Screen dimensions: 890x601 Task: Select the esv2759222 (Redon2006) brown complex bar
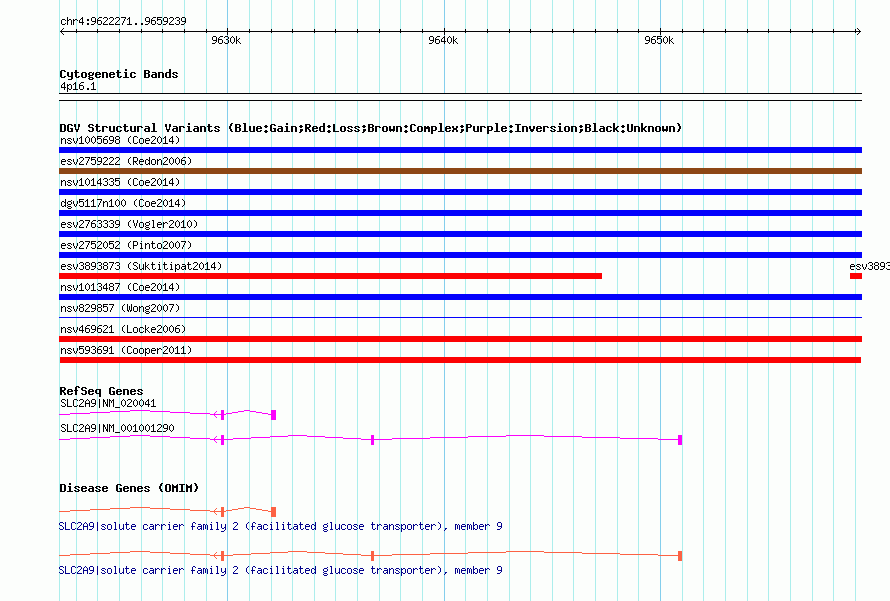[460, 171]
